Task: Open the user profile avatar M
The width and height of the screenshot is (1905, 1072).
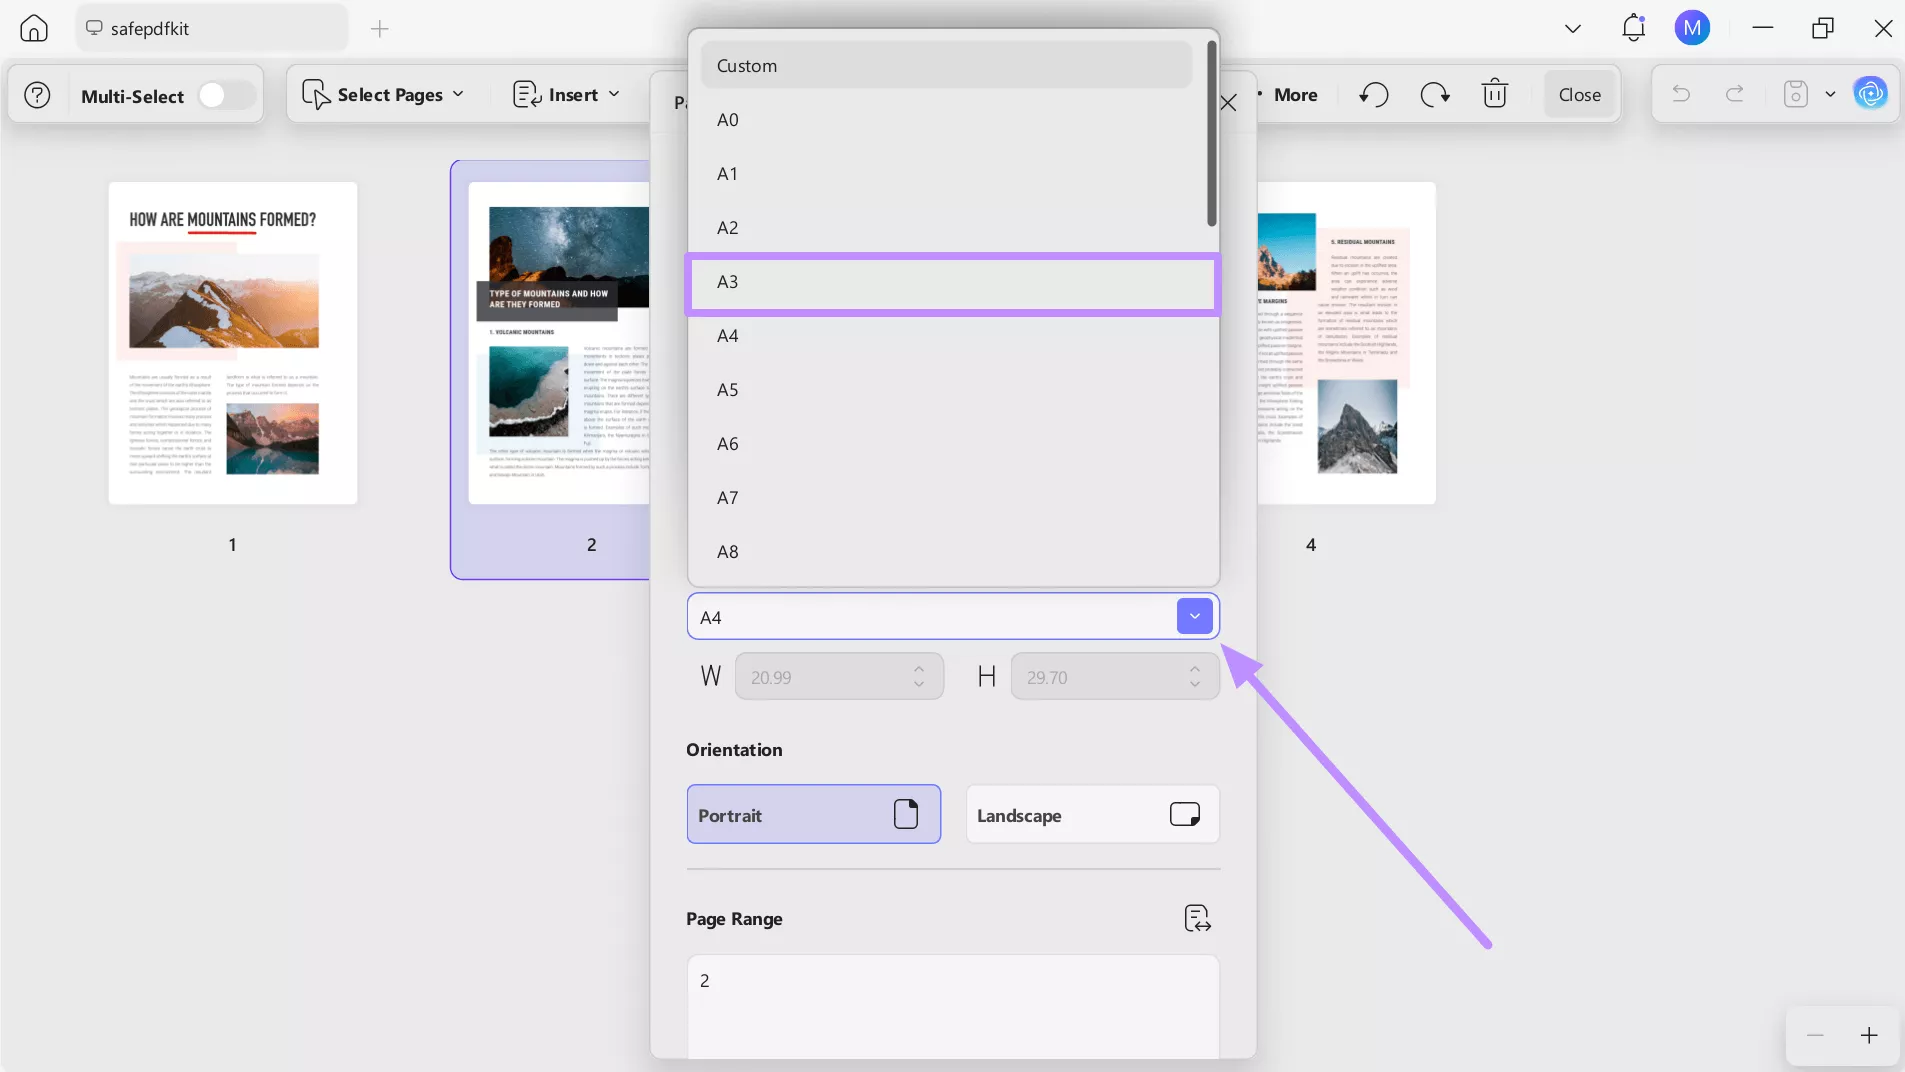Action: click(x=1692, y=28)
